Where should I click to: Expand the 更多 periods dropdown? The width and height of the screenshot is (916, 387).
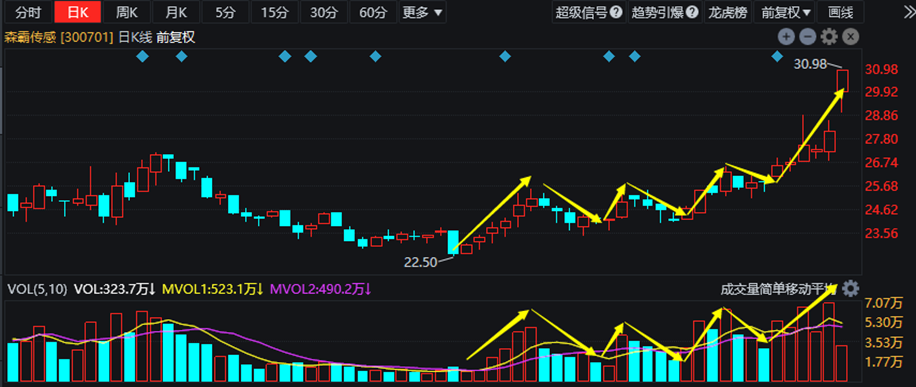[x=422, y=12]
